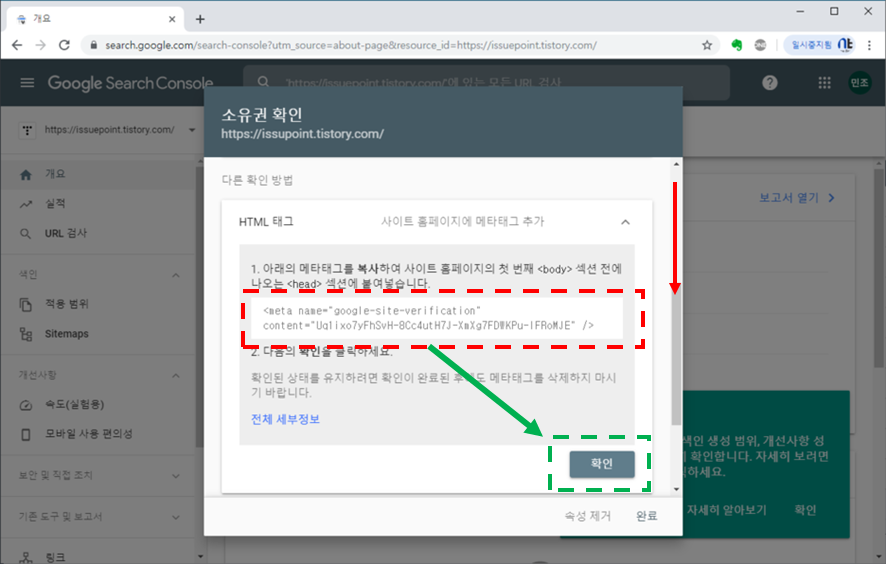Open URL 검사 in sidebar
886x564 pixels.
(98, 233)
